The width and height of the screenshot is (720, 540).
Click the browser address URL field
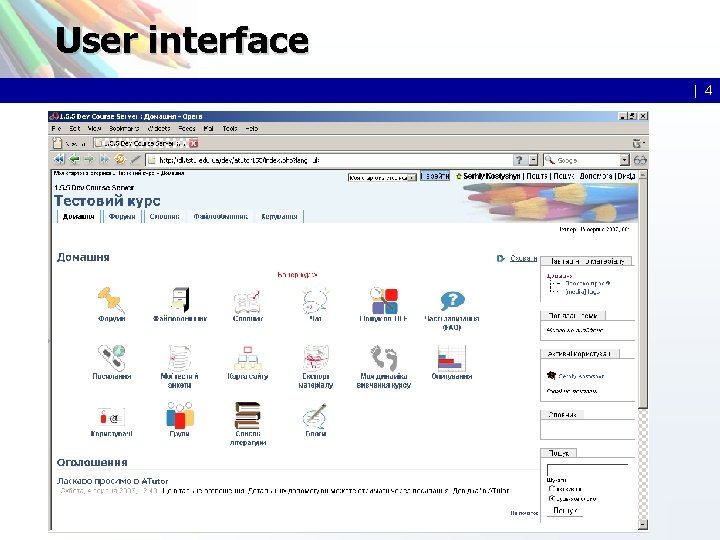pyautogui.click(x=328, y=160)
